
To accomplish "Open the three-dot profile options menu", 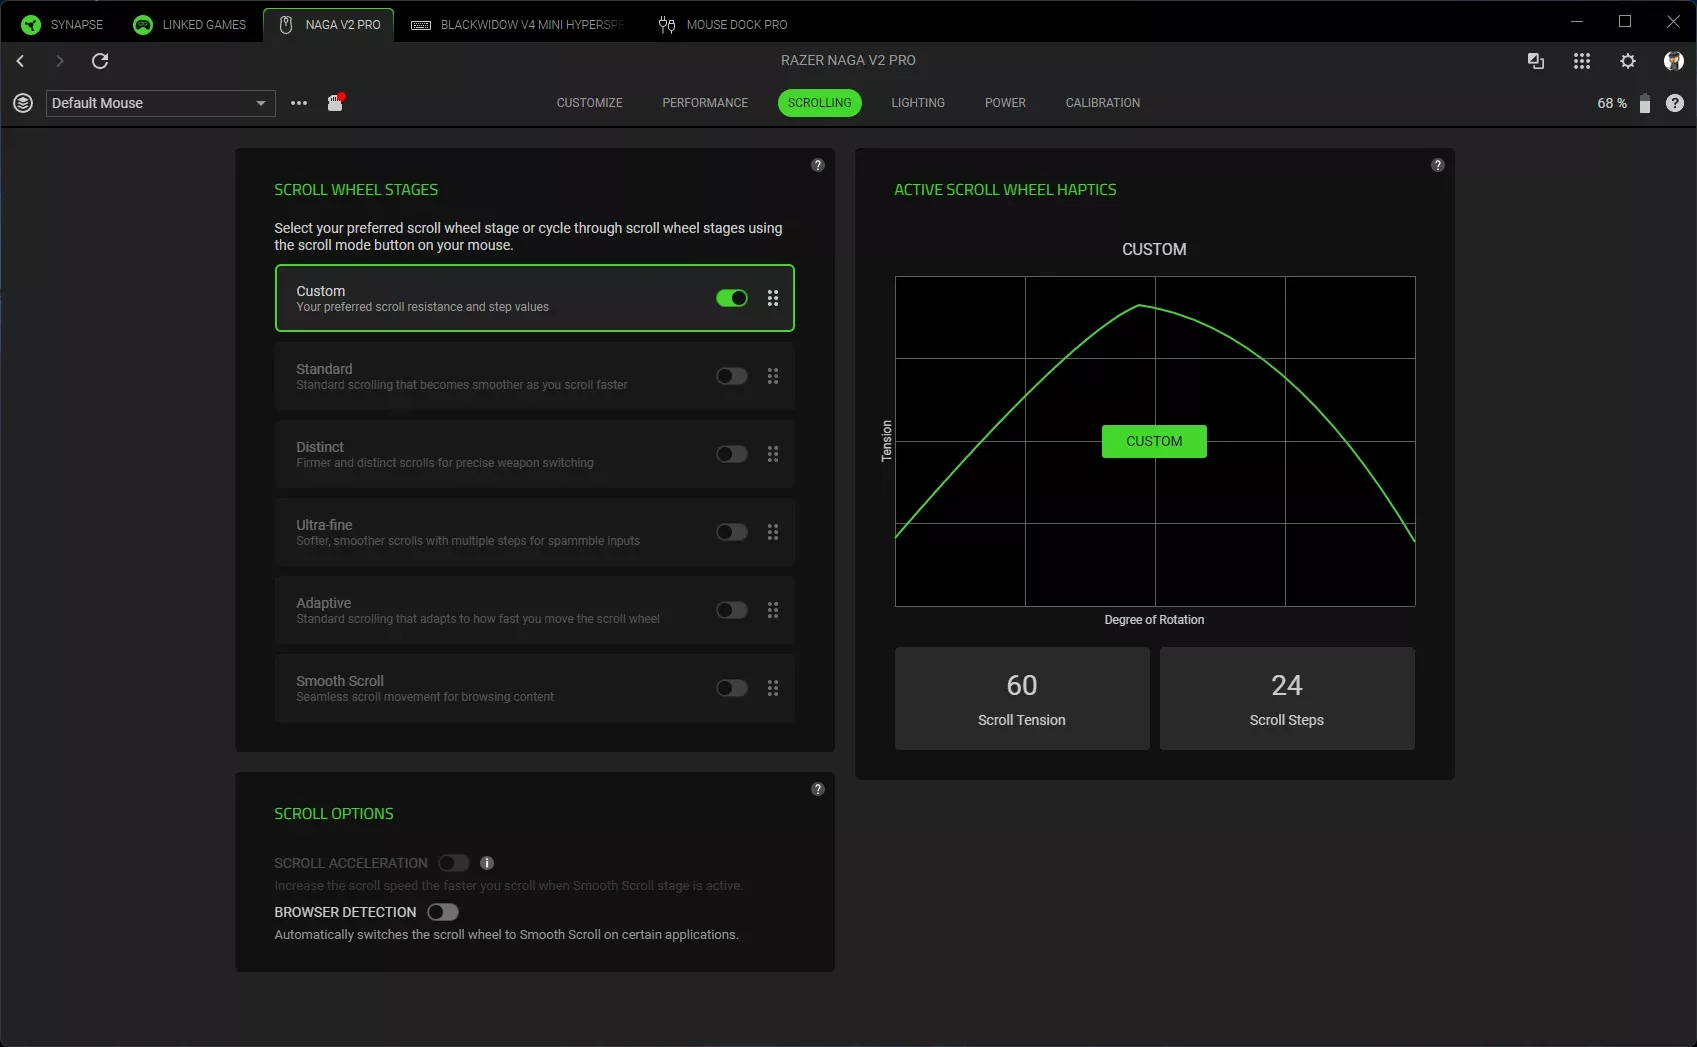I will click(299, 103).
